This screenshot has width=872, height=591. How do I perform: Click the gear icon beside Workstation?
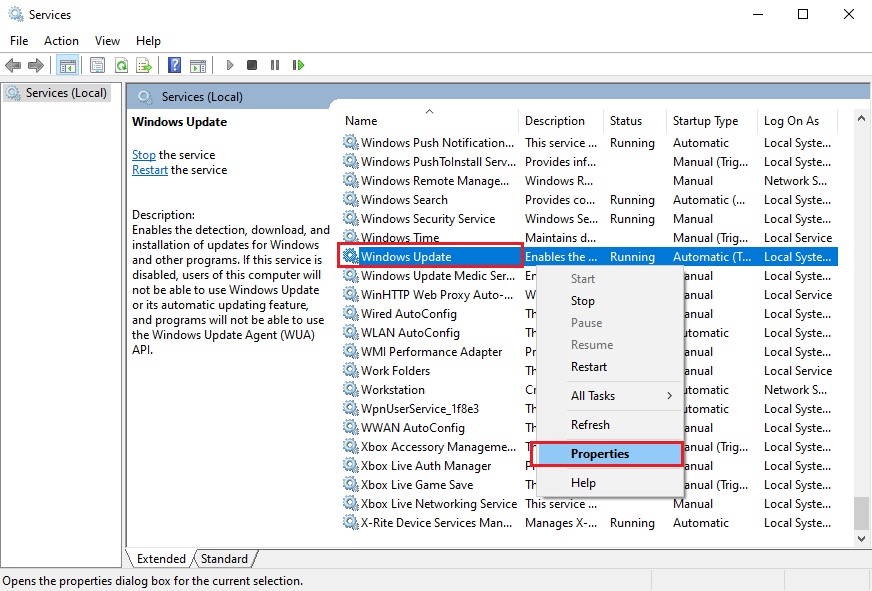[350, 389]
